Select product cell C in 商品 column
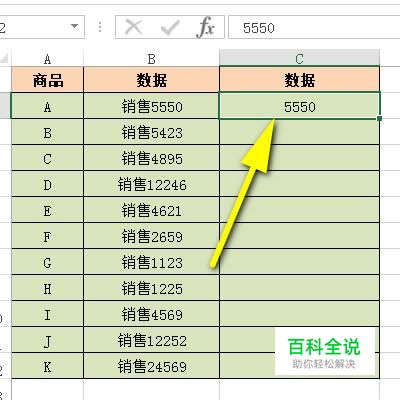Screen dimensions: 400x400 (47, 158)
